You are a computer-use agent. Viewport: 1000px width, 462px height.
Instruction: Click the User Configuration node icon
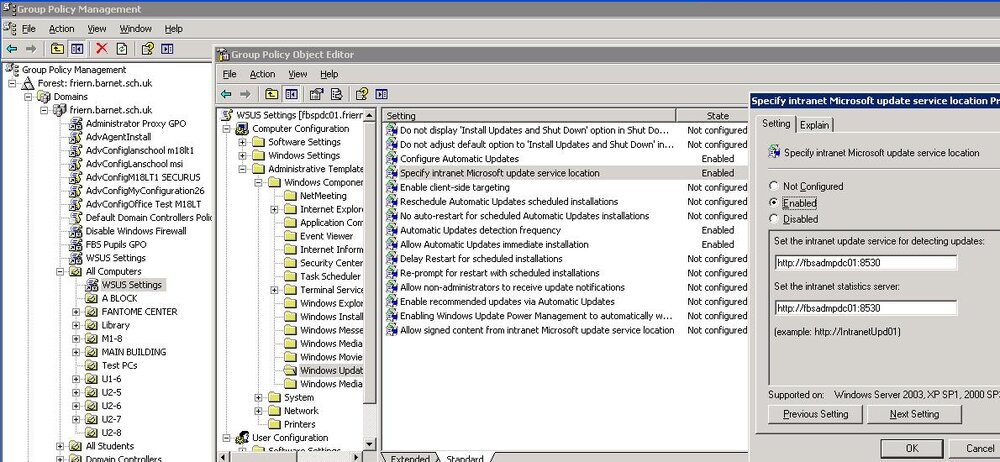[242, 438]
